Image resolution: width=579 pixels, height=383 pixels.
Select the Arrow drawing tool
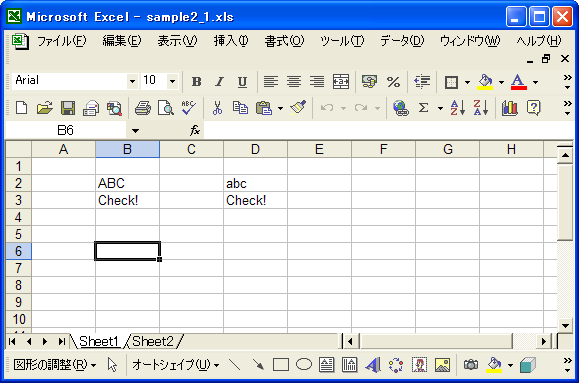click(258, 365)
